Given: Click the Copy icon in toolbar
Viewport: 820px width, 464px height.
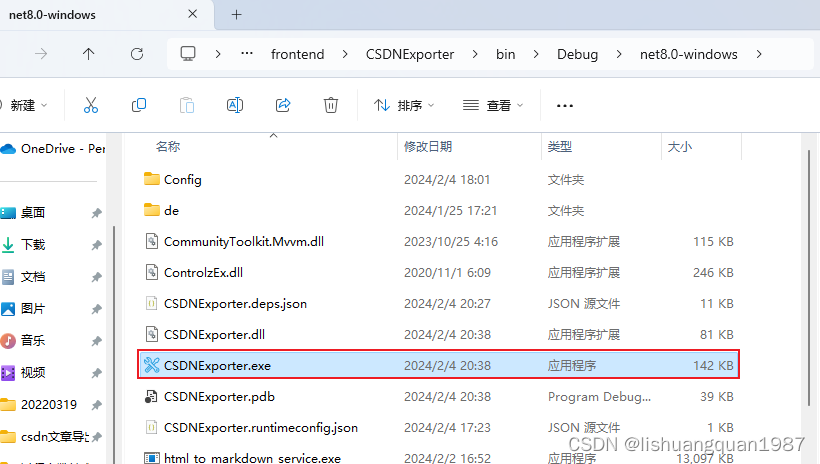Looking at the screenshot, I should [x=139, y=105].
